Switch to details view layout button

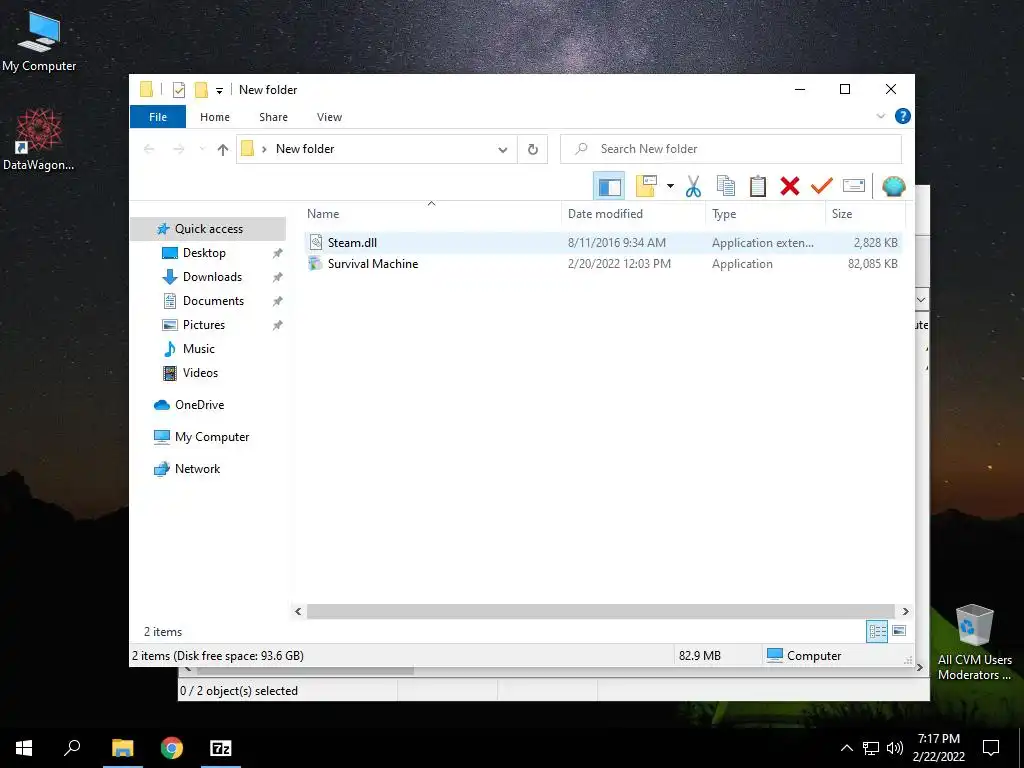click(x=877, y=631)
